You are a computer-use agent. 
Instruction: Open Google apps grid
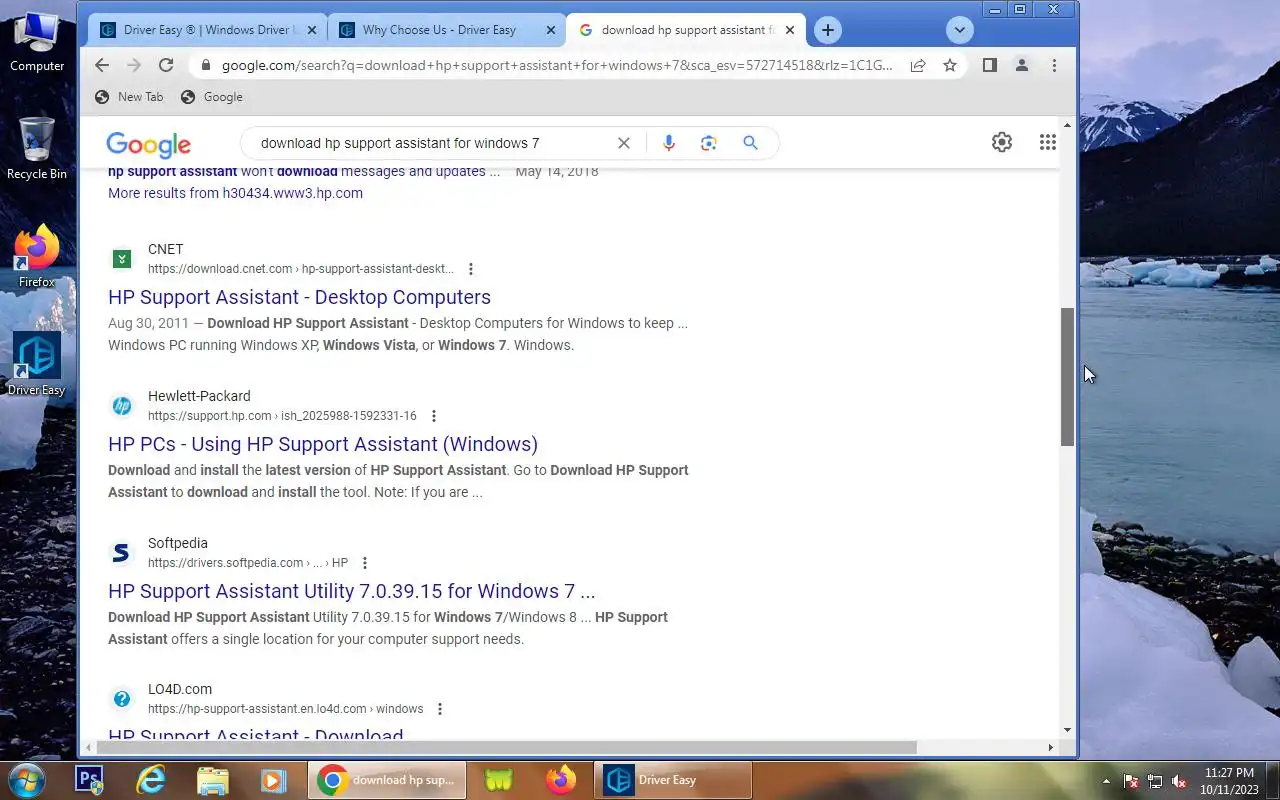[1047, 142]
